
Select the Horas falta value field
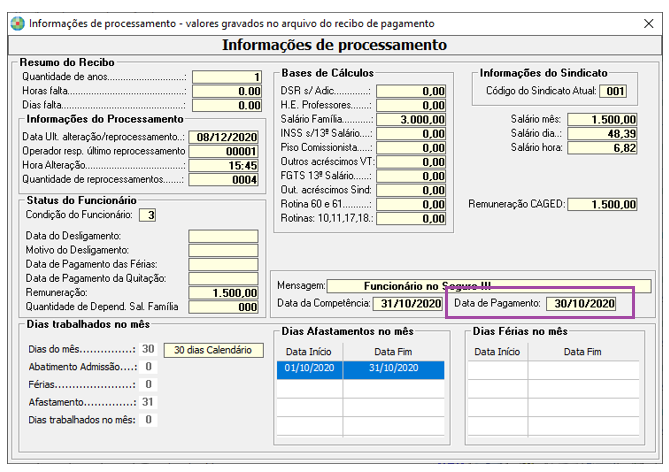click(227, 91)
